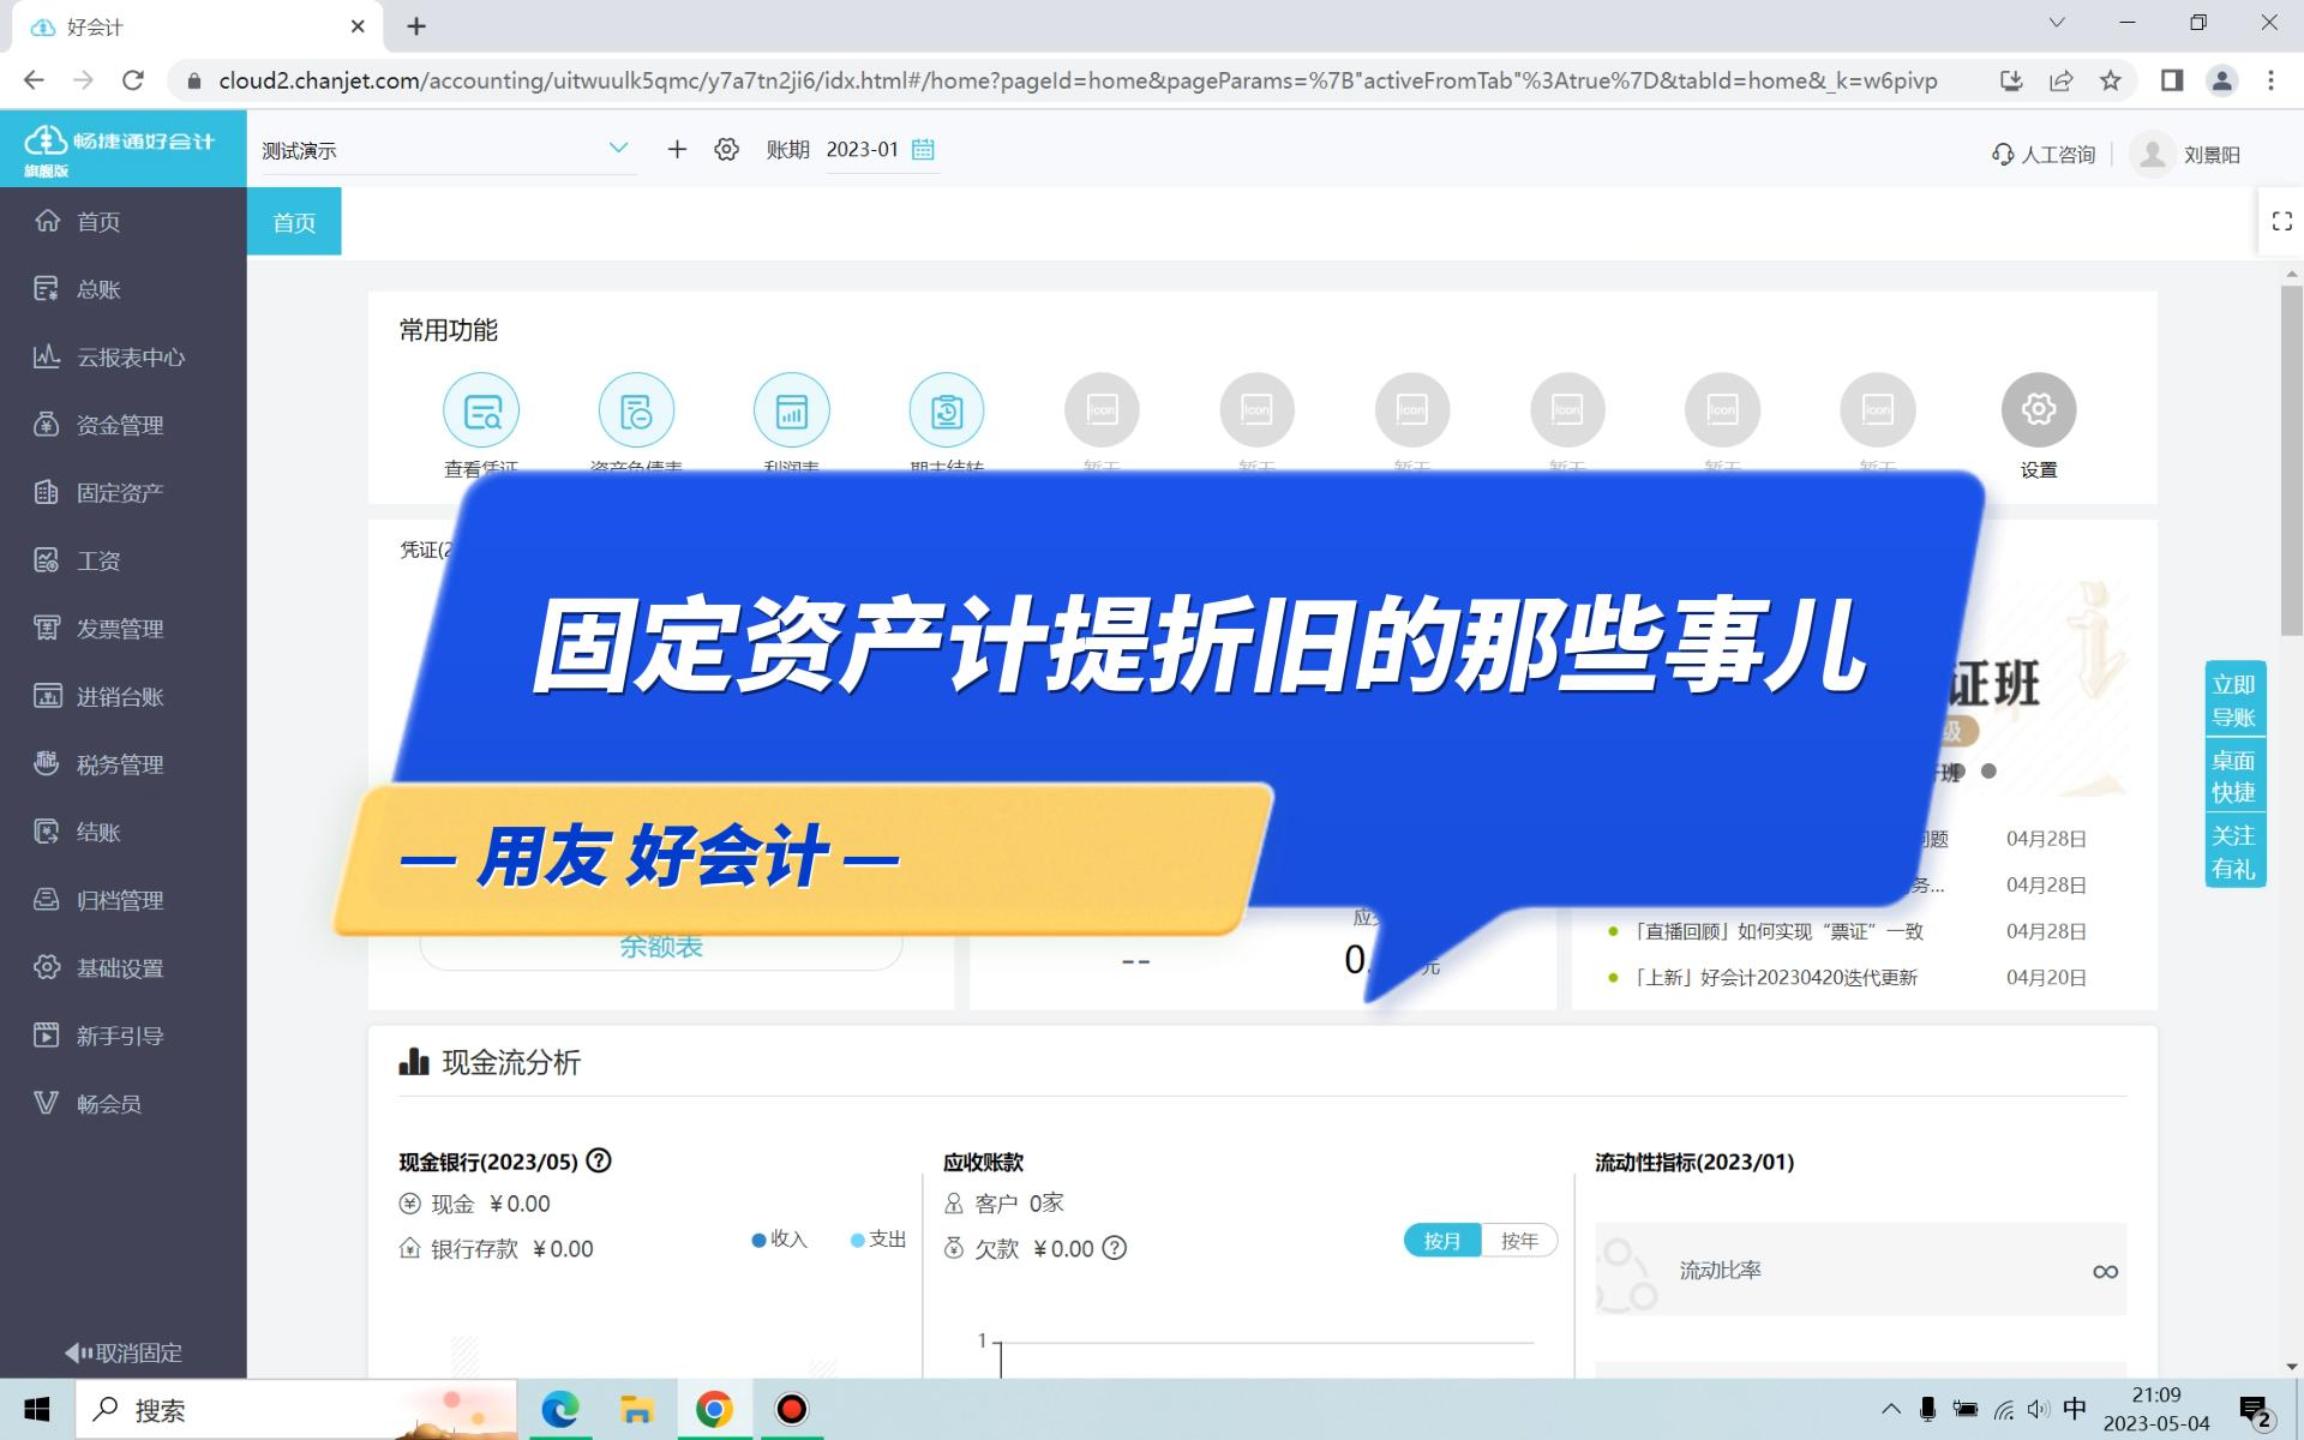This screenshot has height=1440, width=2304.
Task: Click the 查看凭证 shortcut icon
Action: 481,410
